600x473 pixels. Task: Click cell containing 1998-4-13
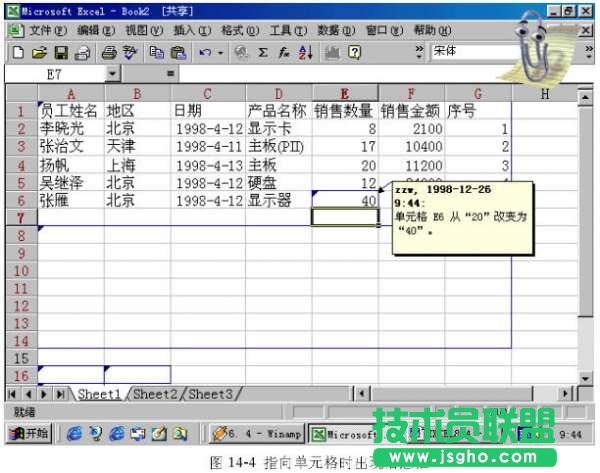[208, 165]
